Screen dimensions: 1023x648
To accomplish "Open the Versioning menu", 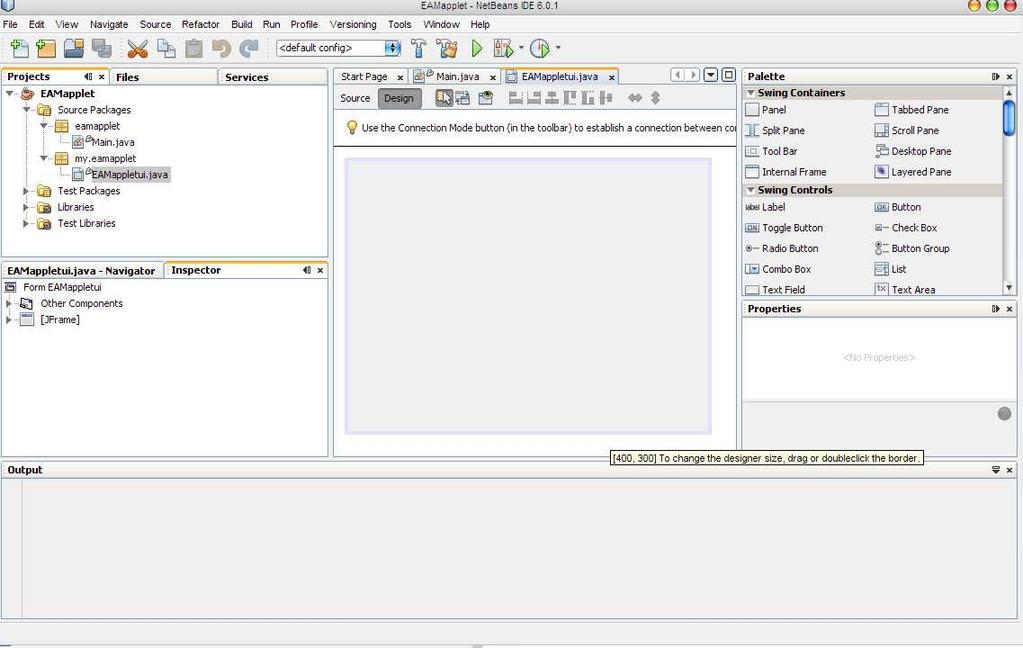I will point(353,24).
